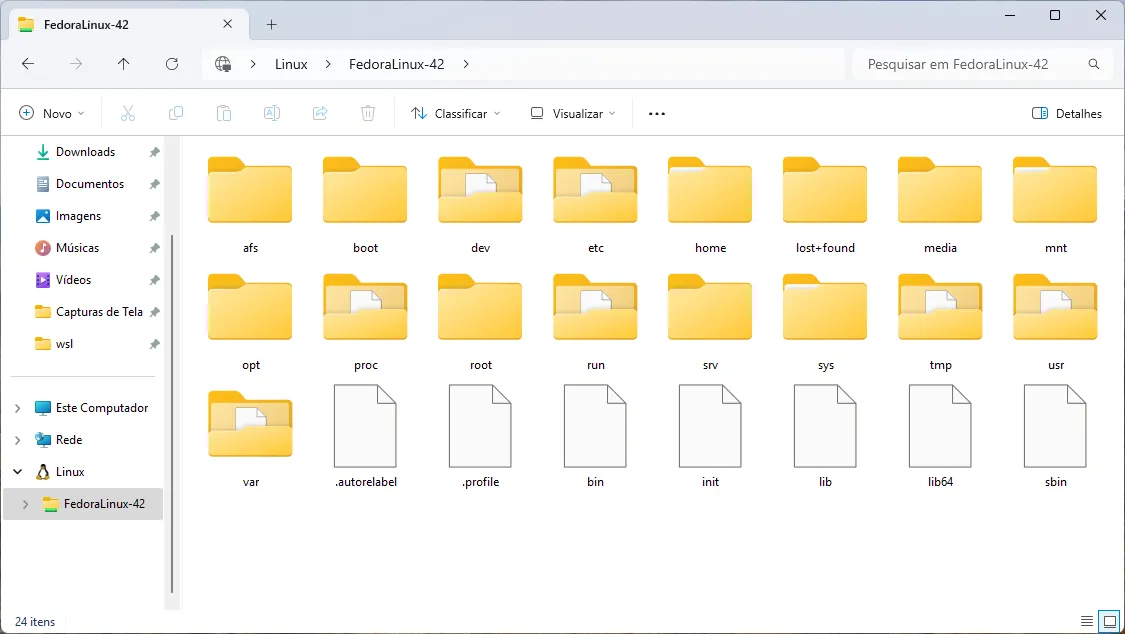1125x634 pixels.
Task: Unpin Capturas de Tela pin icon
Action: click(x=154, y=312)
